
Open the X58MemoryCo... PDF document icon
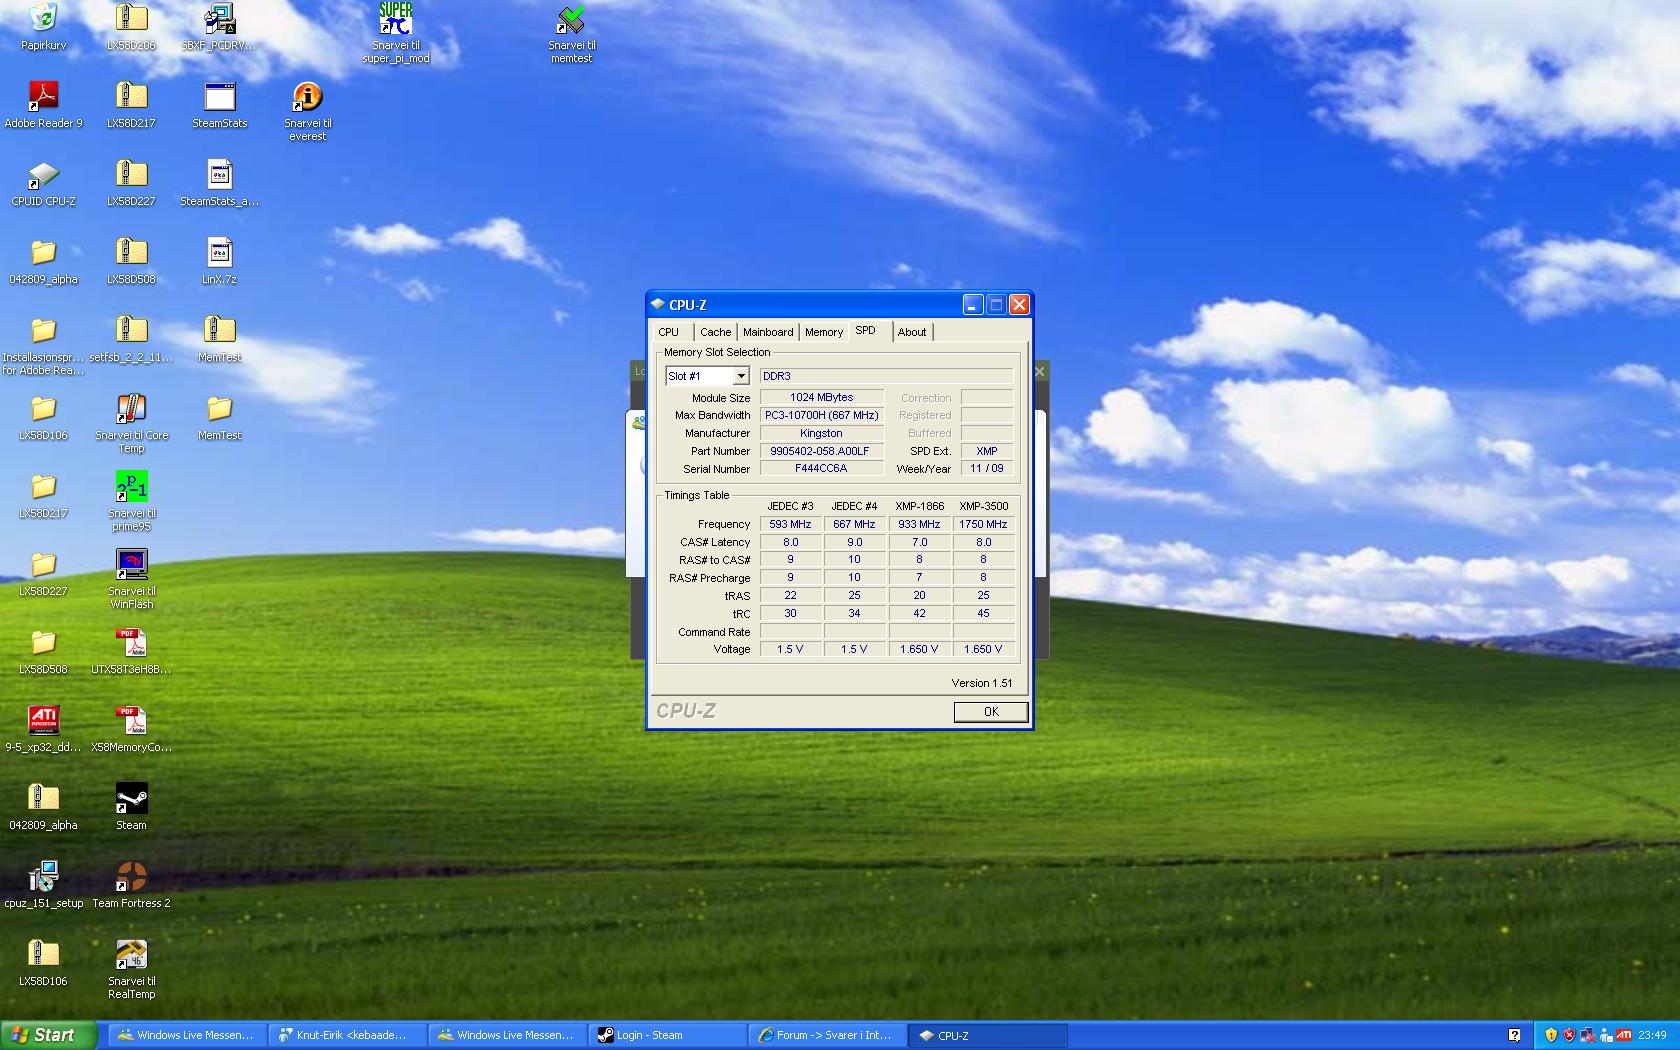[x=131, y=728]
